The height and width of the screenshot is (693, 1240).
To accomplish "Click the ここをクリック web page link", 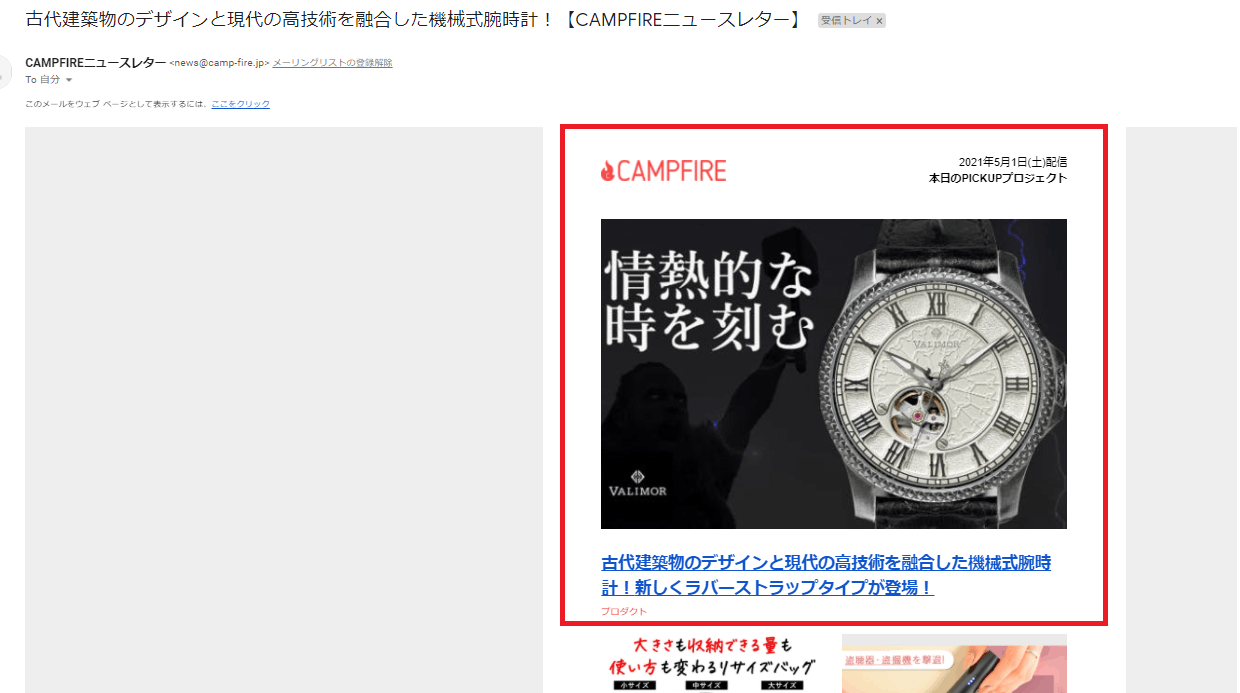I will click(240, 104).
